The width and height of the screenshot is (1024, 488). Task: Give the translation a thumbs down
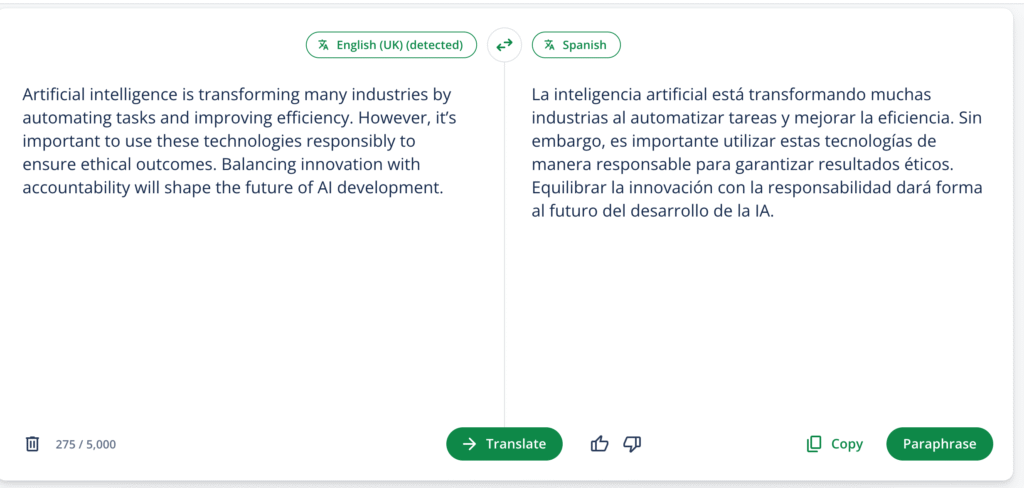[632, 444]
